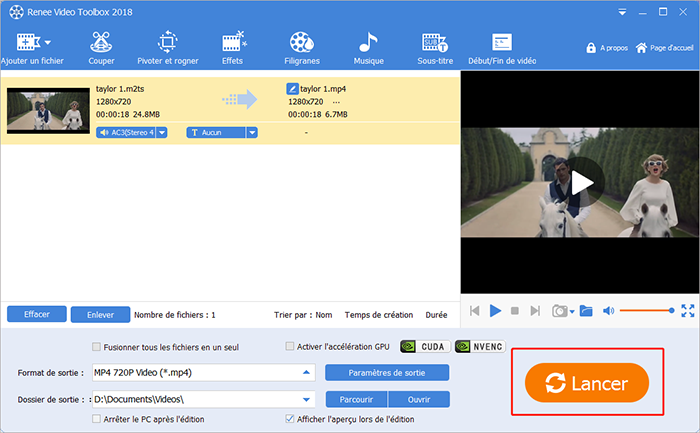Screen dimensions: 700x433
Task: Click the CUDA badge
Action: [425, 347]
